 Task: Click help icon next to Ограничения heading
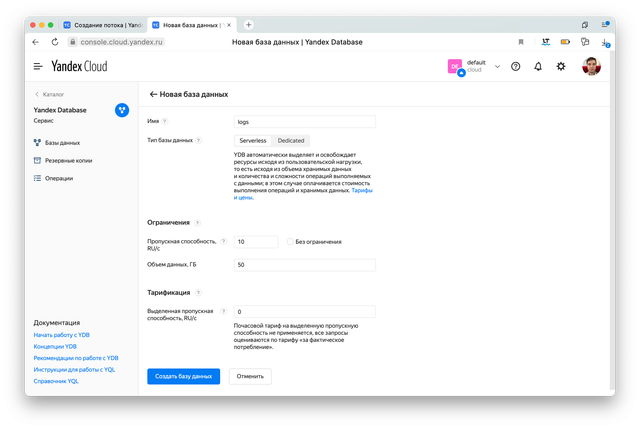pos(196,223)
